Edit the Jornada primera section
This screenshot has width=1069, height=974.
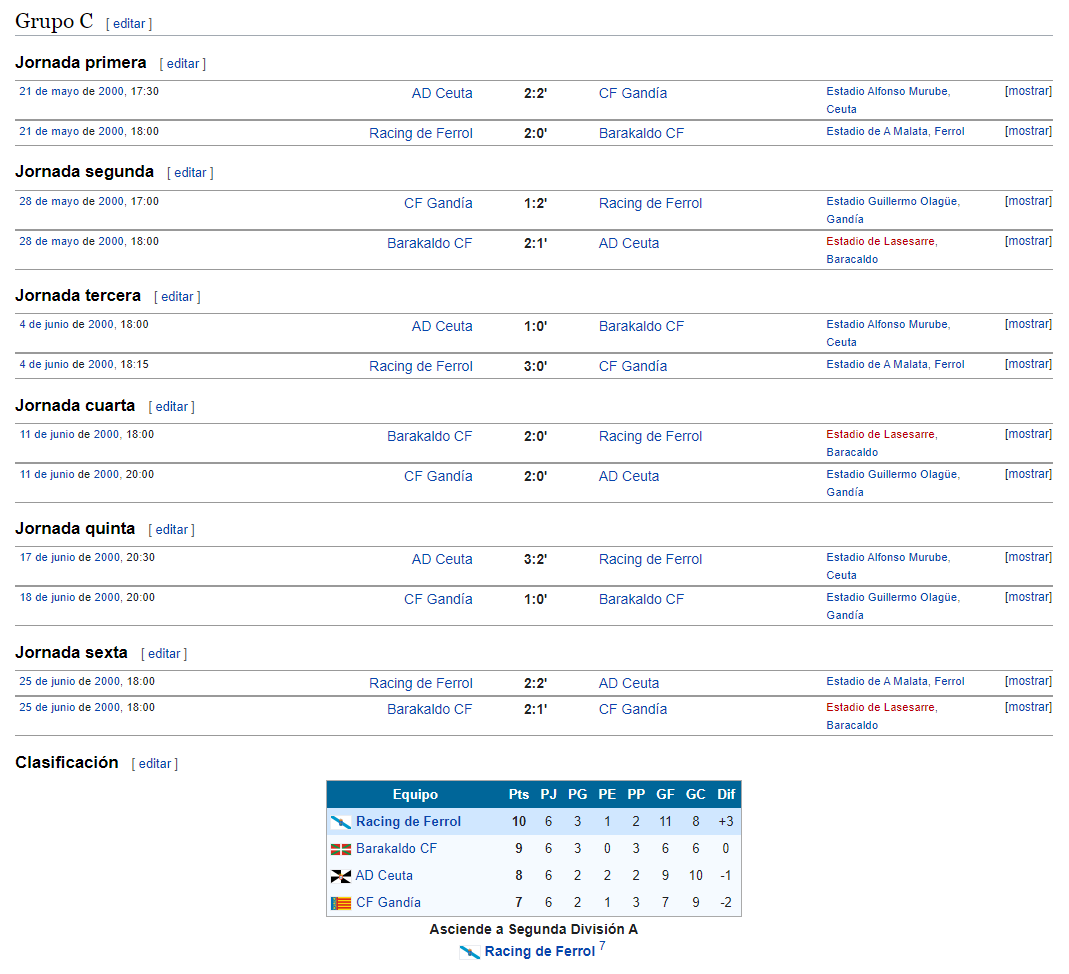pos(183,63)
